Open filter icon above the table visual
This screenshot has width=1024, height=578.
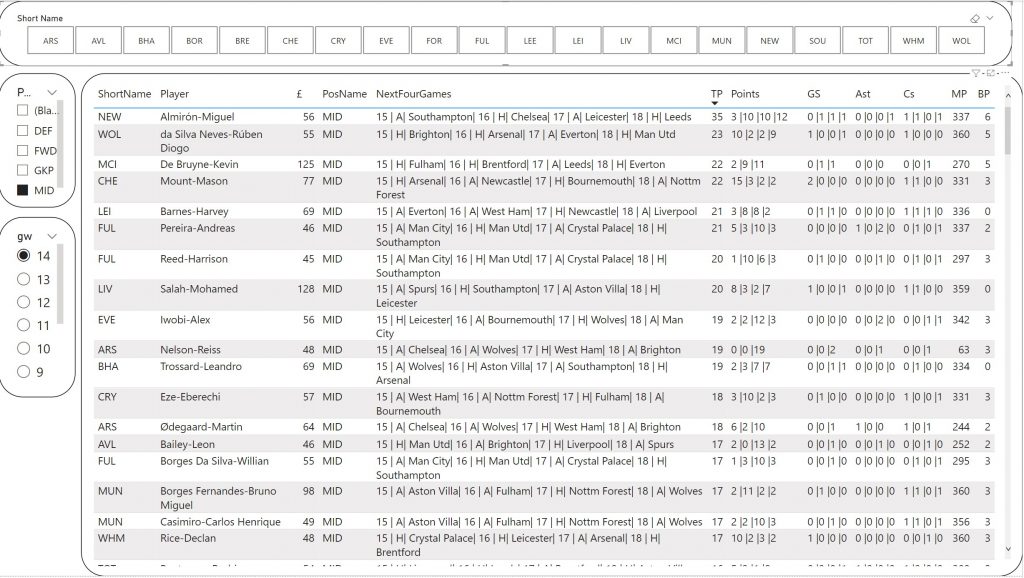coord(976,73)
